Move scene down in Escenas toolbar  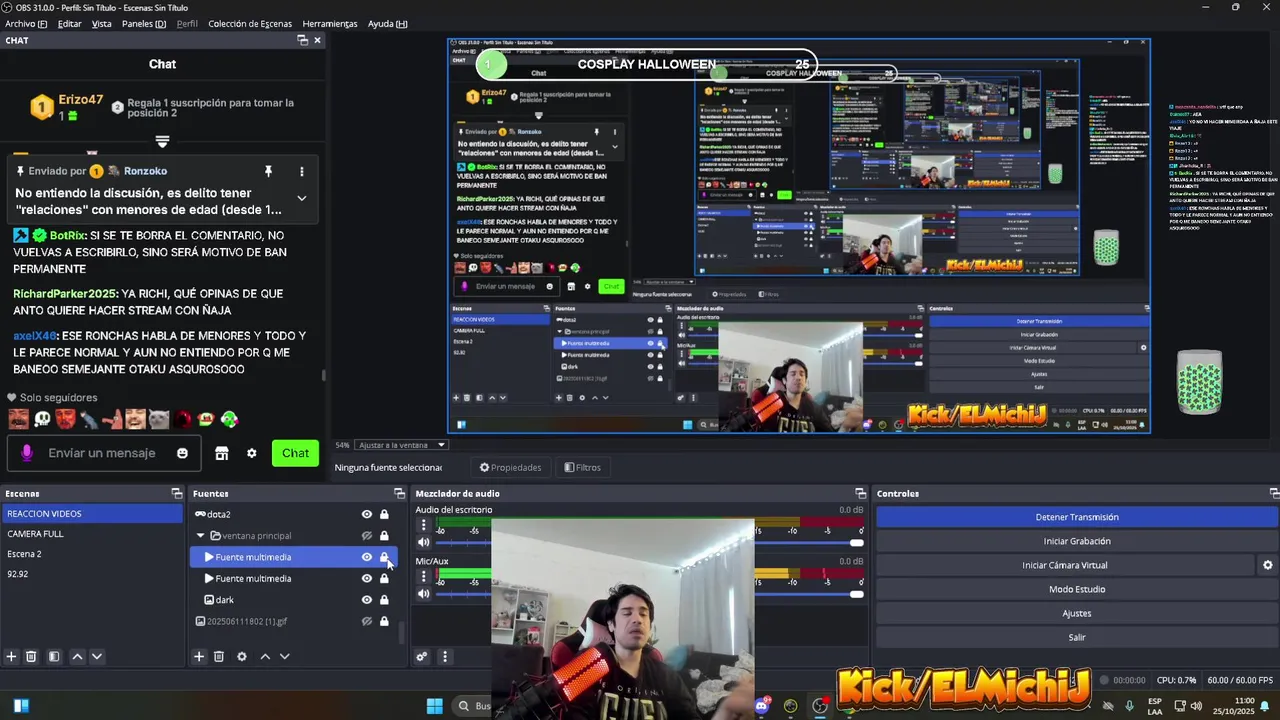[97, 657]
